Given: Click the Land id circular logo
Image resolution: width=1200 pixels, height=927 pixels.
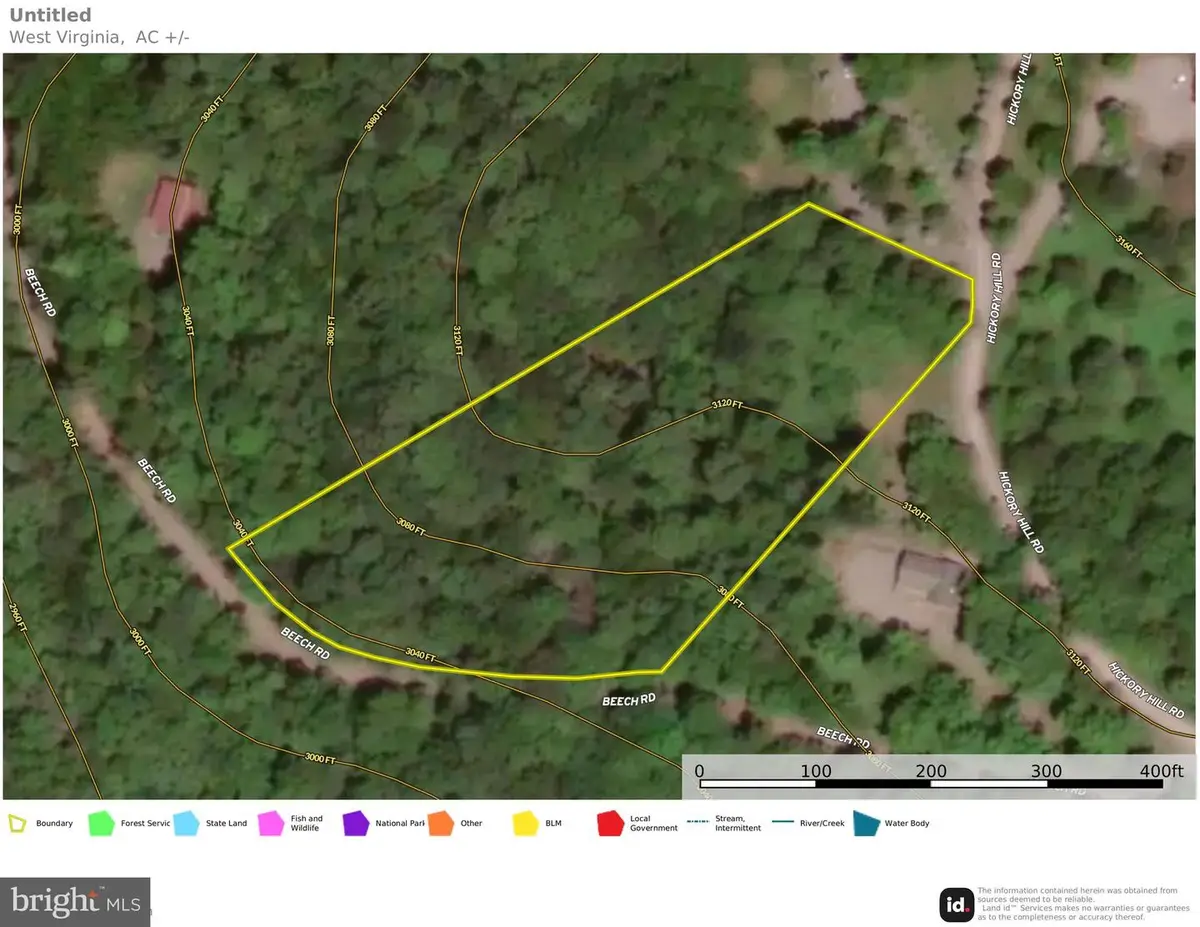Looking at the screenshot, I should tap(957, 906).
